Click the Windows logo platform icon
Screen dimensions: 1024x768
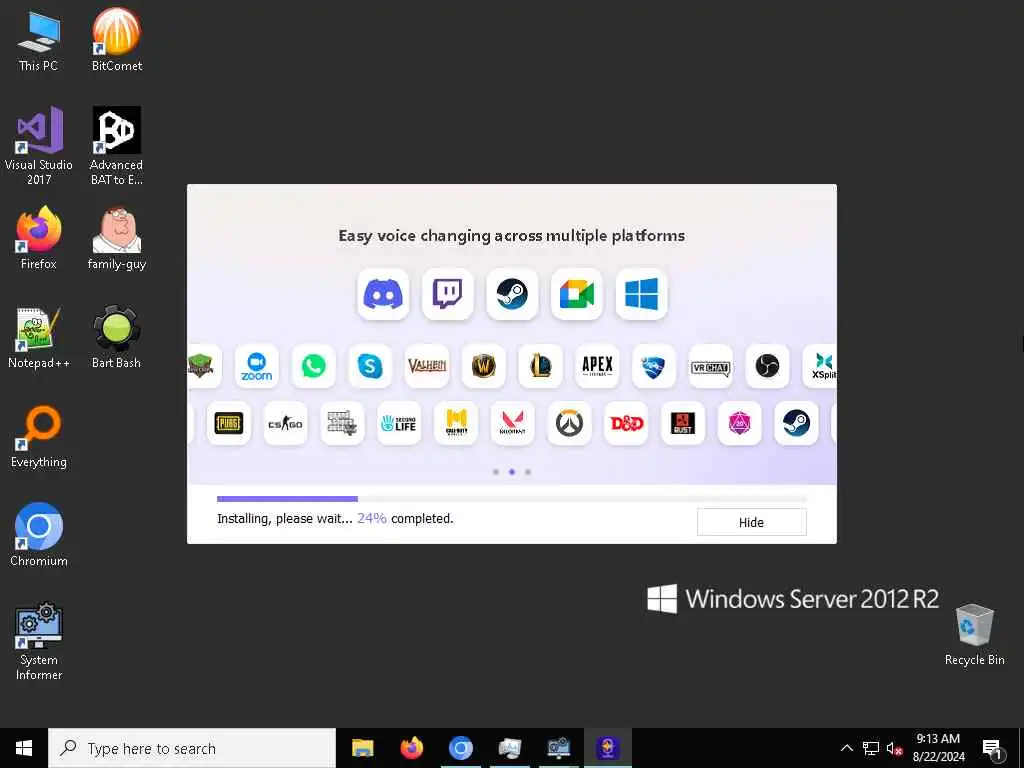[x=641, y=294]
